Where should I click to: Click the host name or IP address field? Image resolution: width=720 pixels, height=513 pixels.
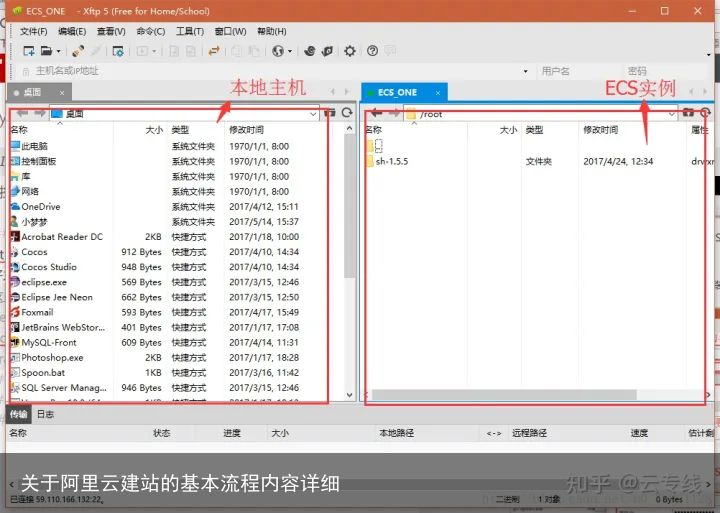pyautogui.click(x=276, y=71)
